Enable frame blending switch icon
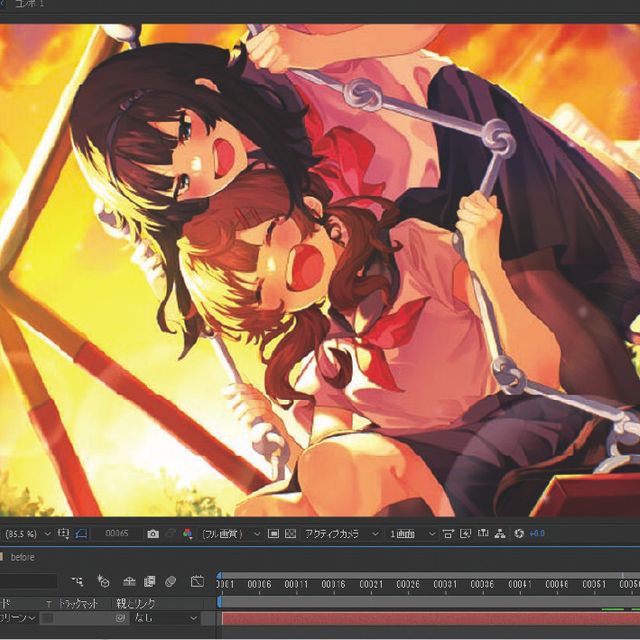This screenshot has height=640, width=640. click(150, 581)
